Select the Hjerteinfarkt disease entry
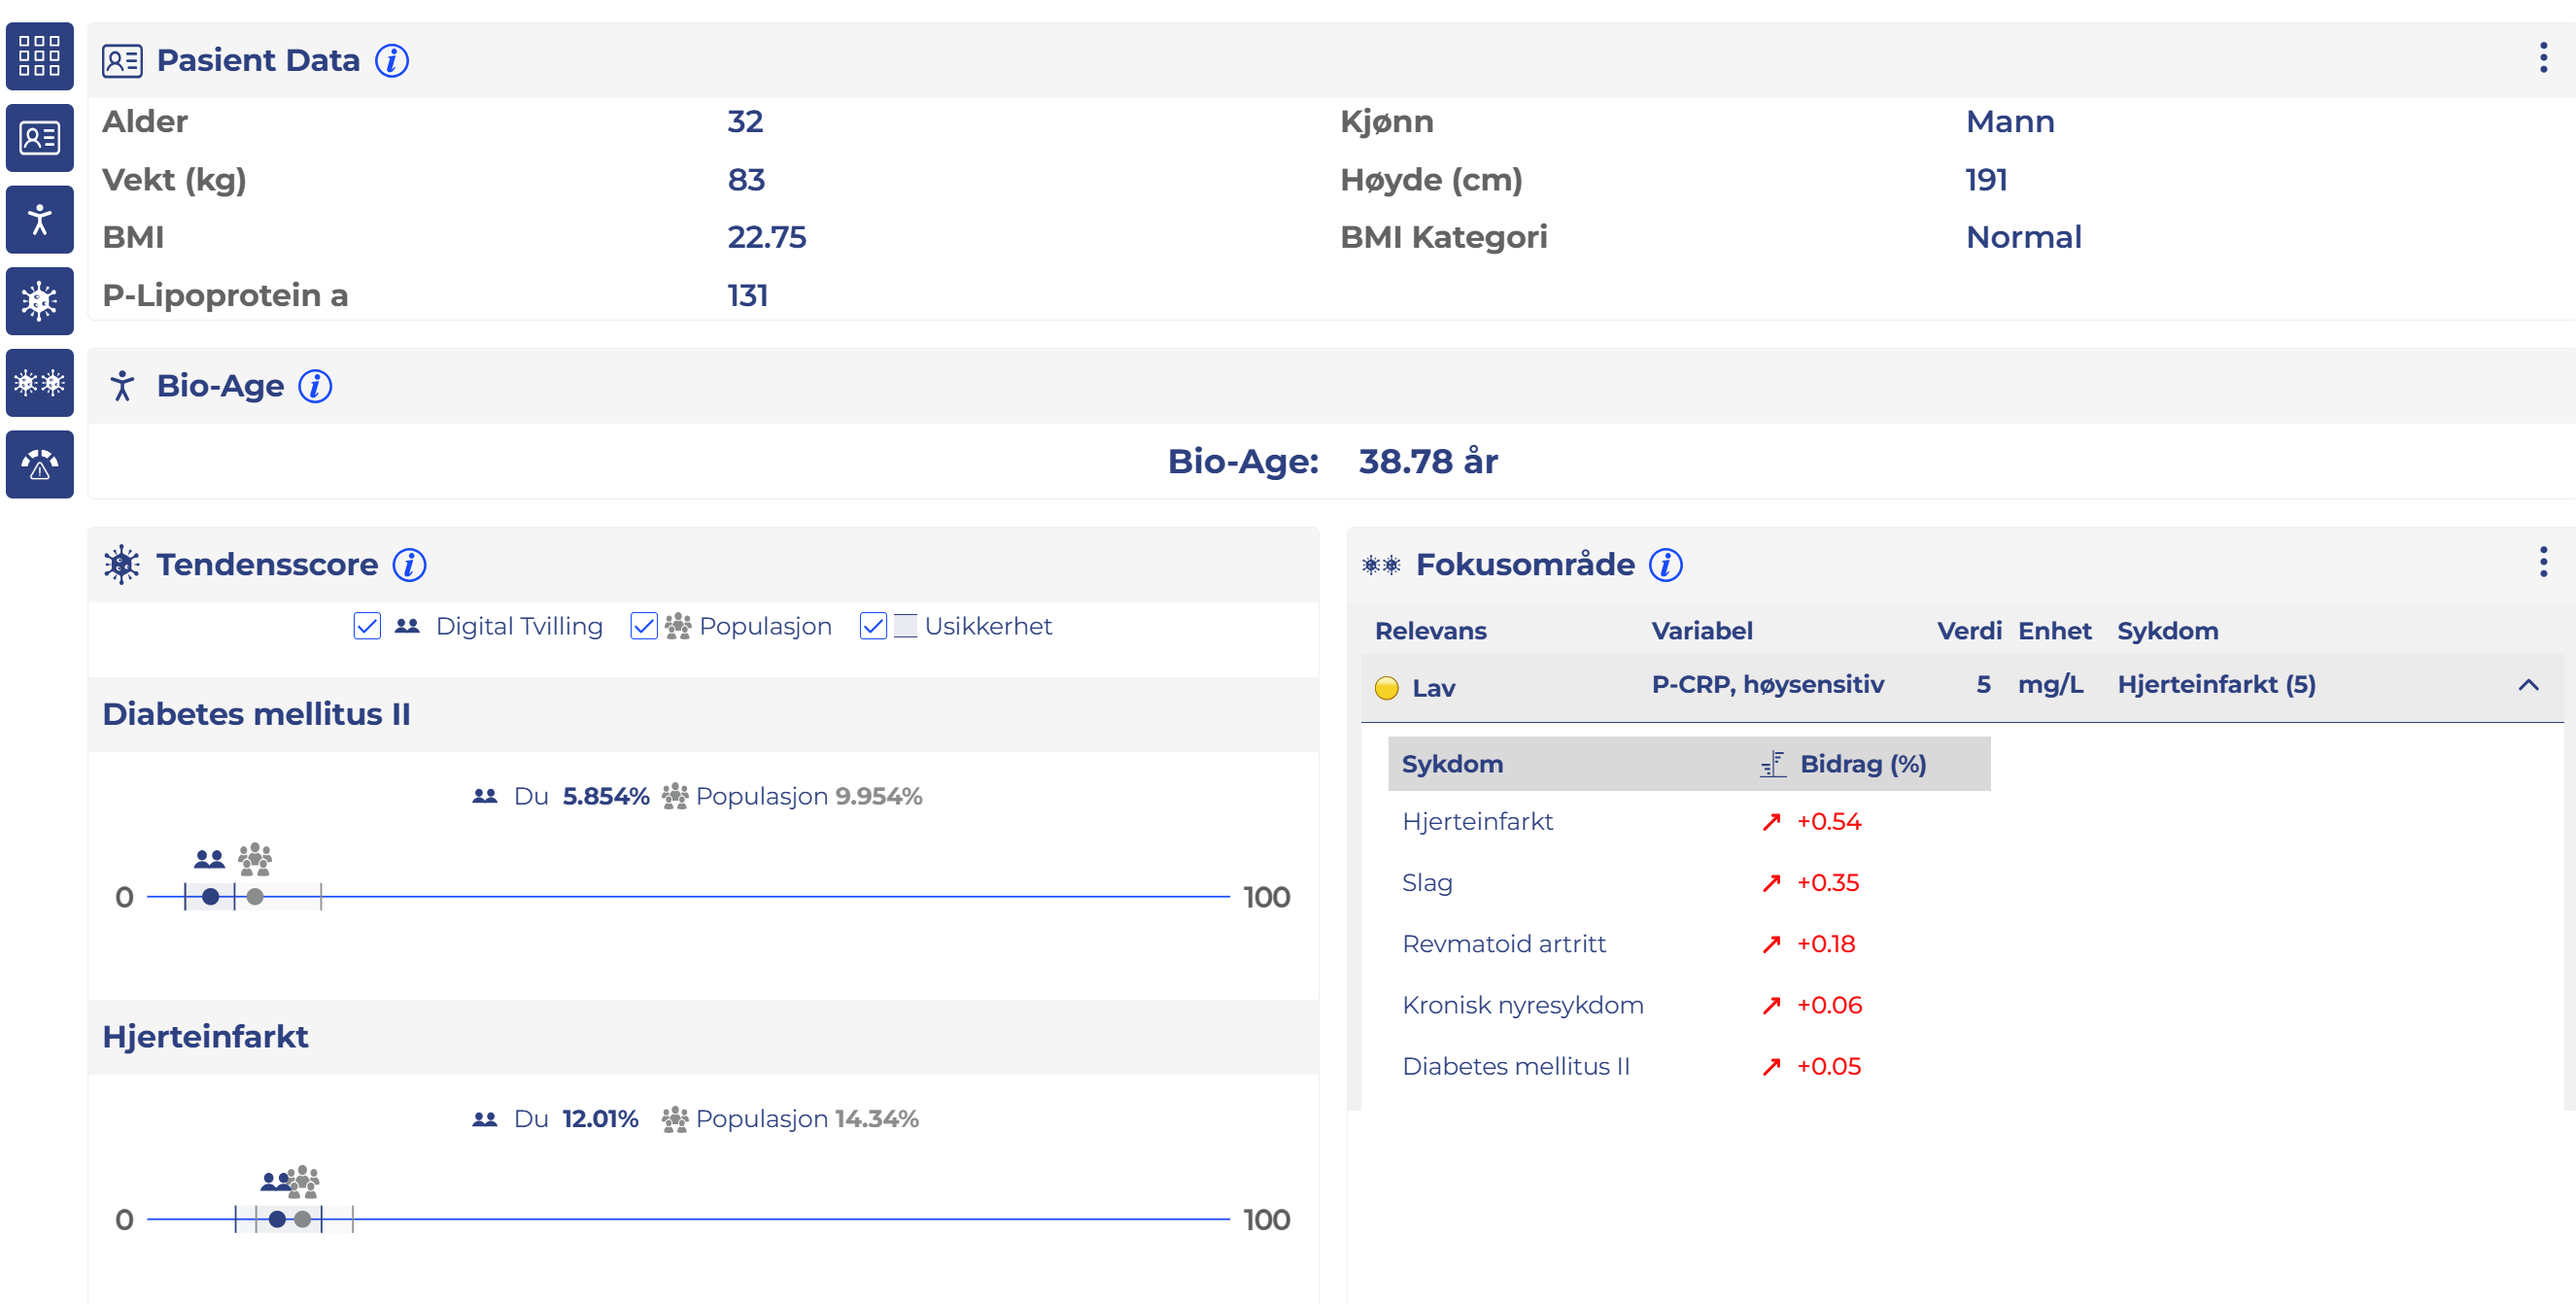2576x1304 pixels. pos(1478,821)
